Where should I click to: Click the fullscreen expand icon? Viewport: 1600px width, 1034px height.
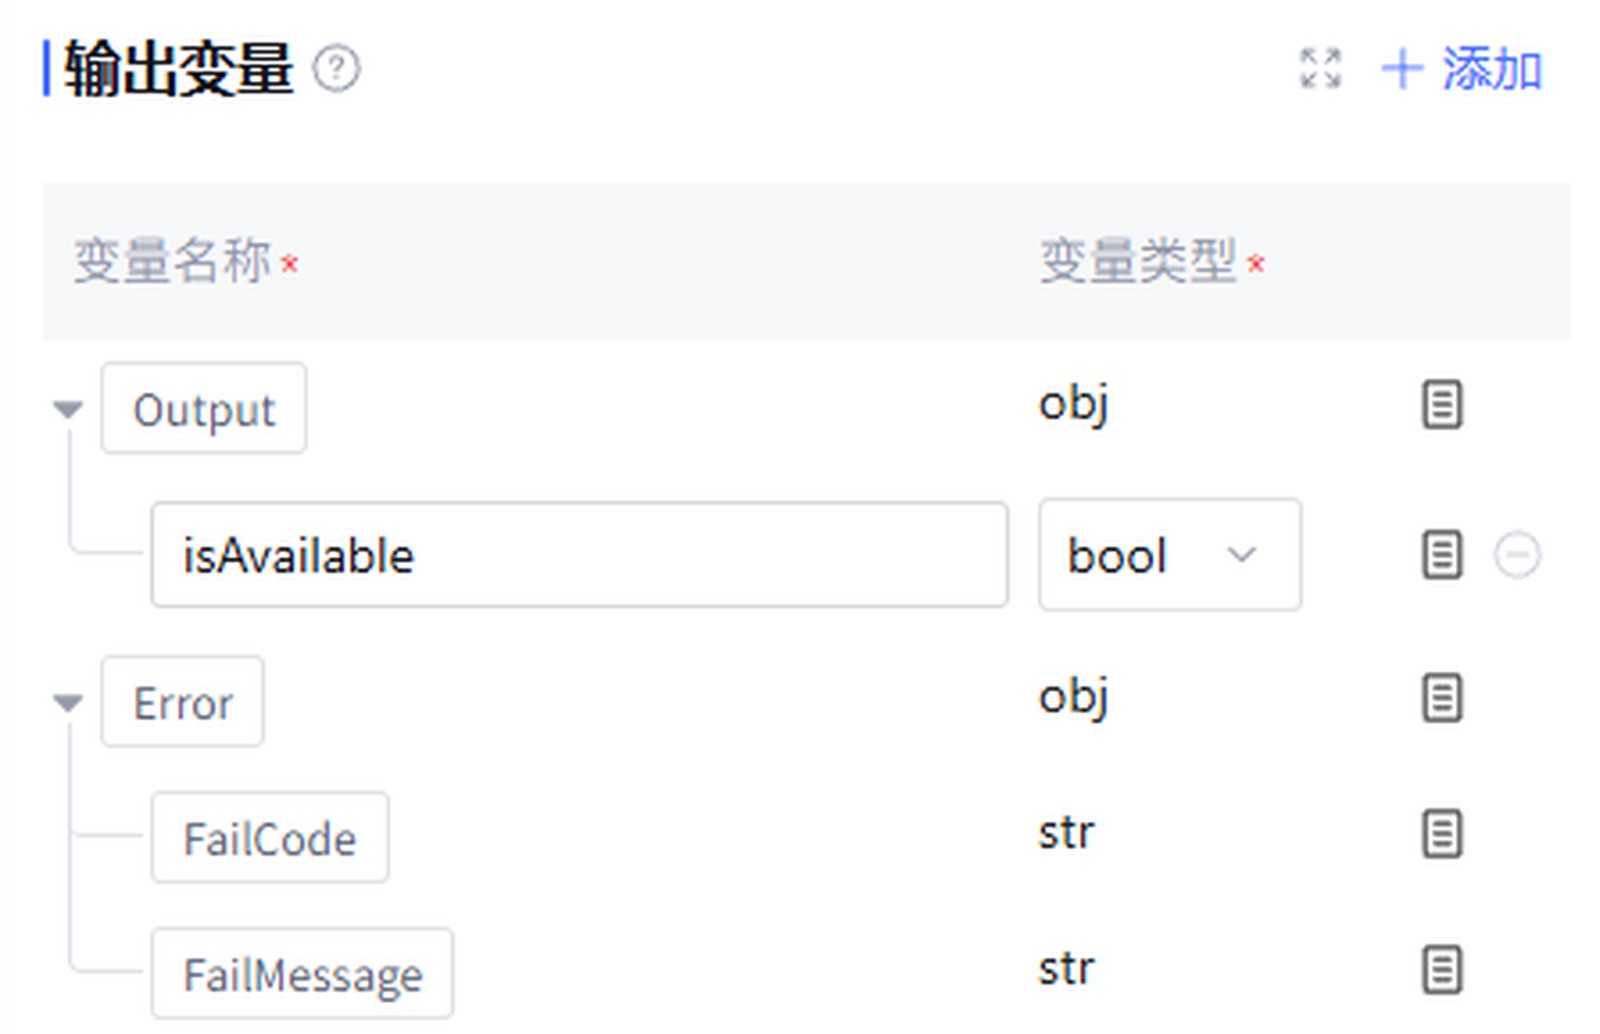point(1320,69)
